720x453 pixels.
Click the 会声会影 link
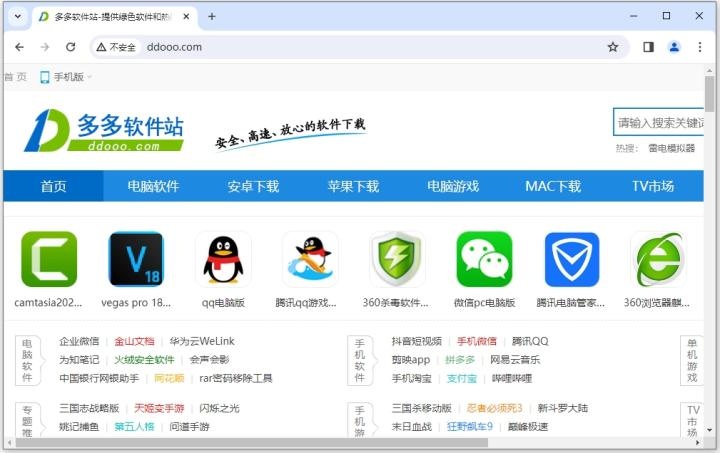pyautogui.click(x=209, y=360)
